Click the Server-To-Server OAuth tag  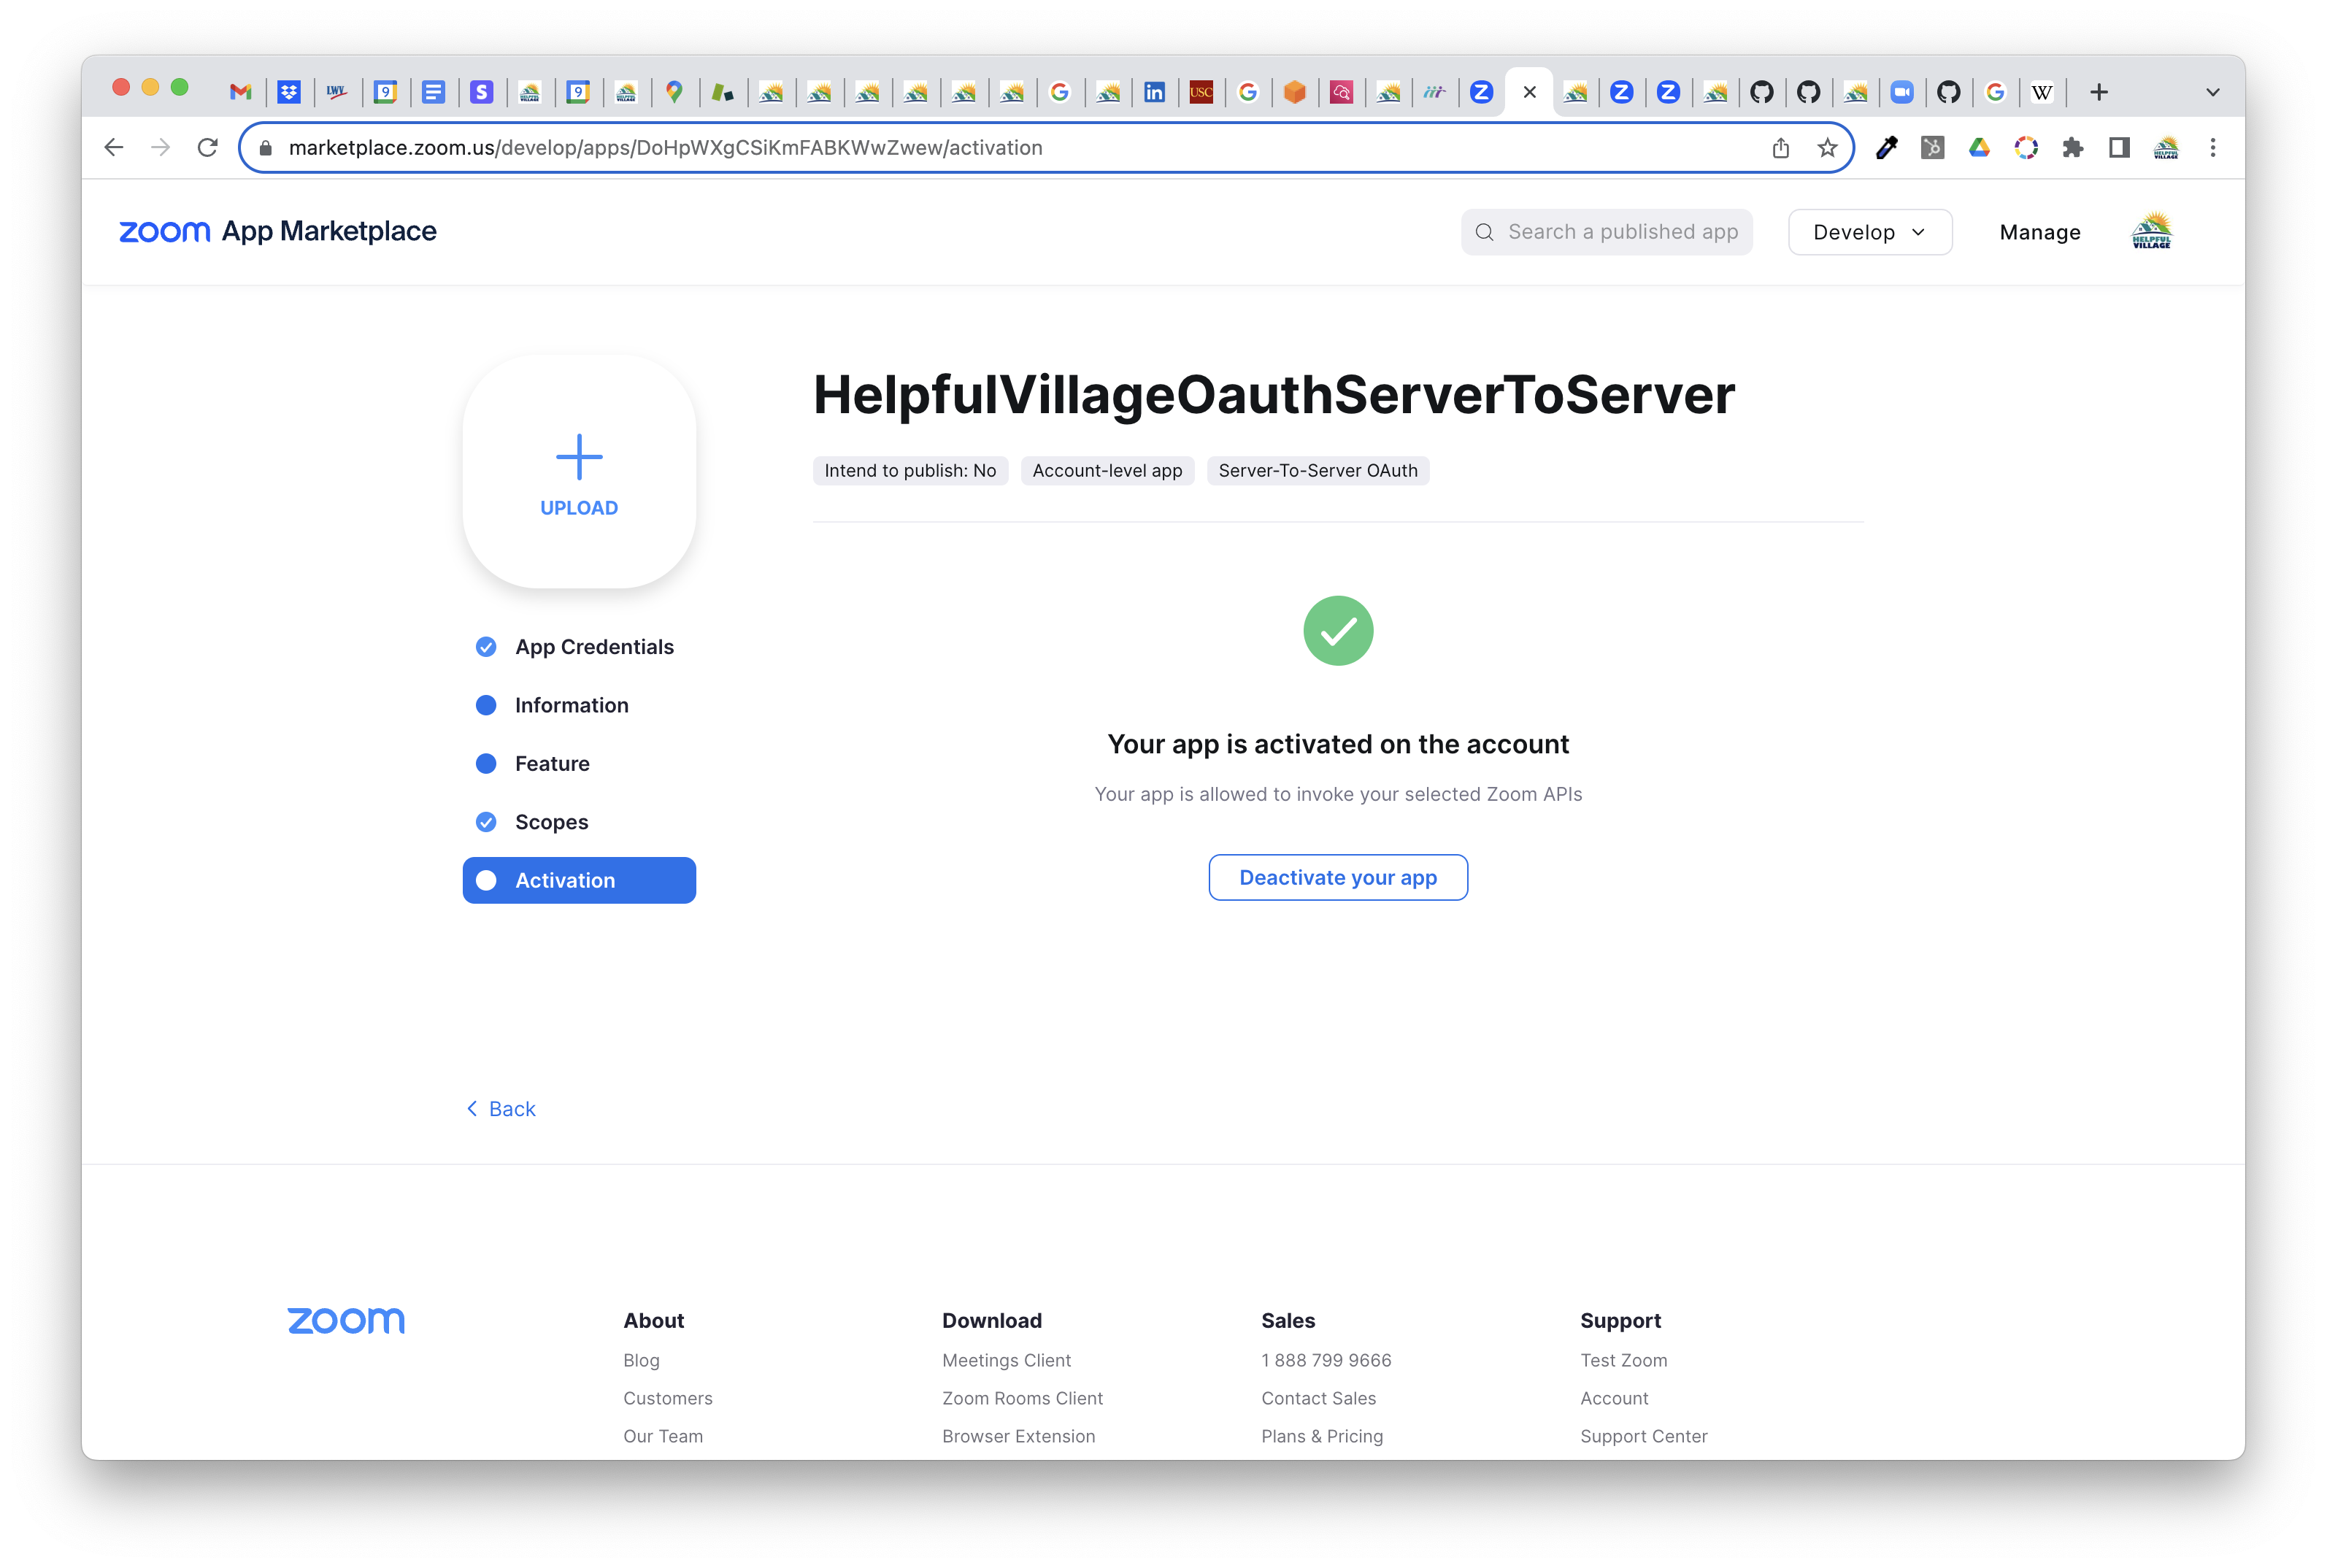[1318, 470]
